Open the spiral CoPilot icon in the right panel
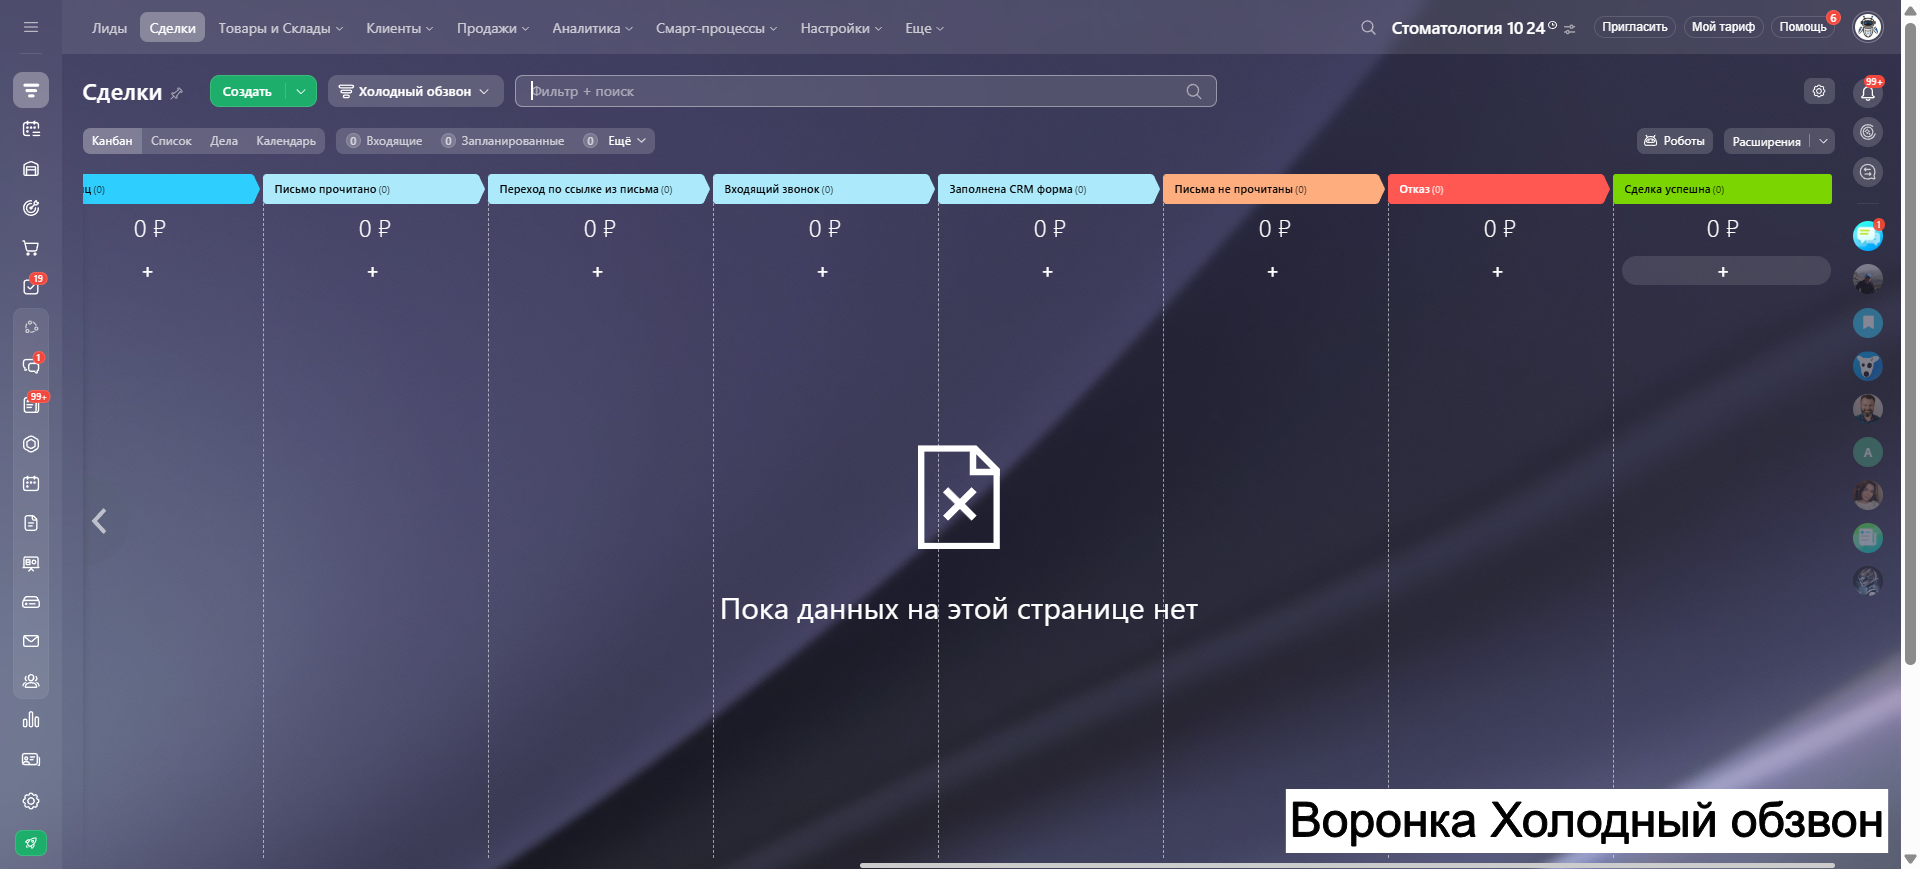This screenshot has width=1920, height=869. pyautogui.click(x=1868, y=132)
